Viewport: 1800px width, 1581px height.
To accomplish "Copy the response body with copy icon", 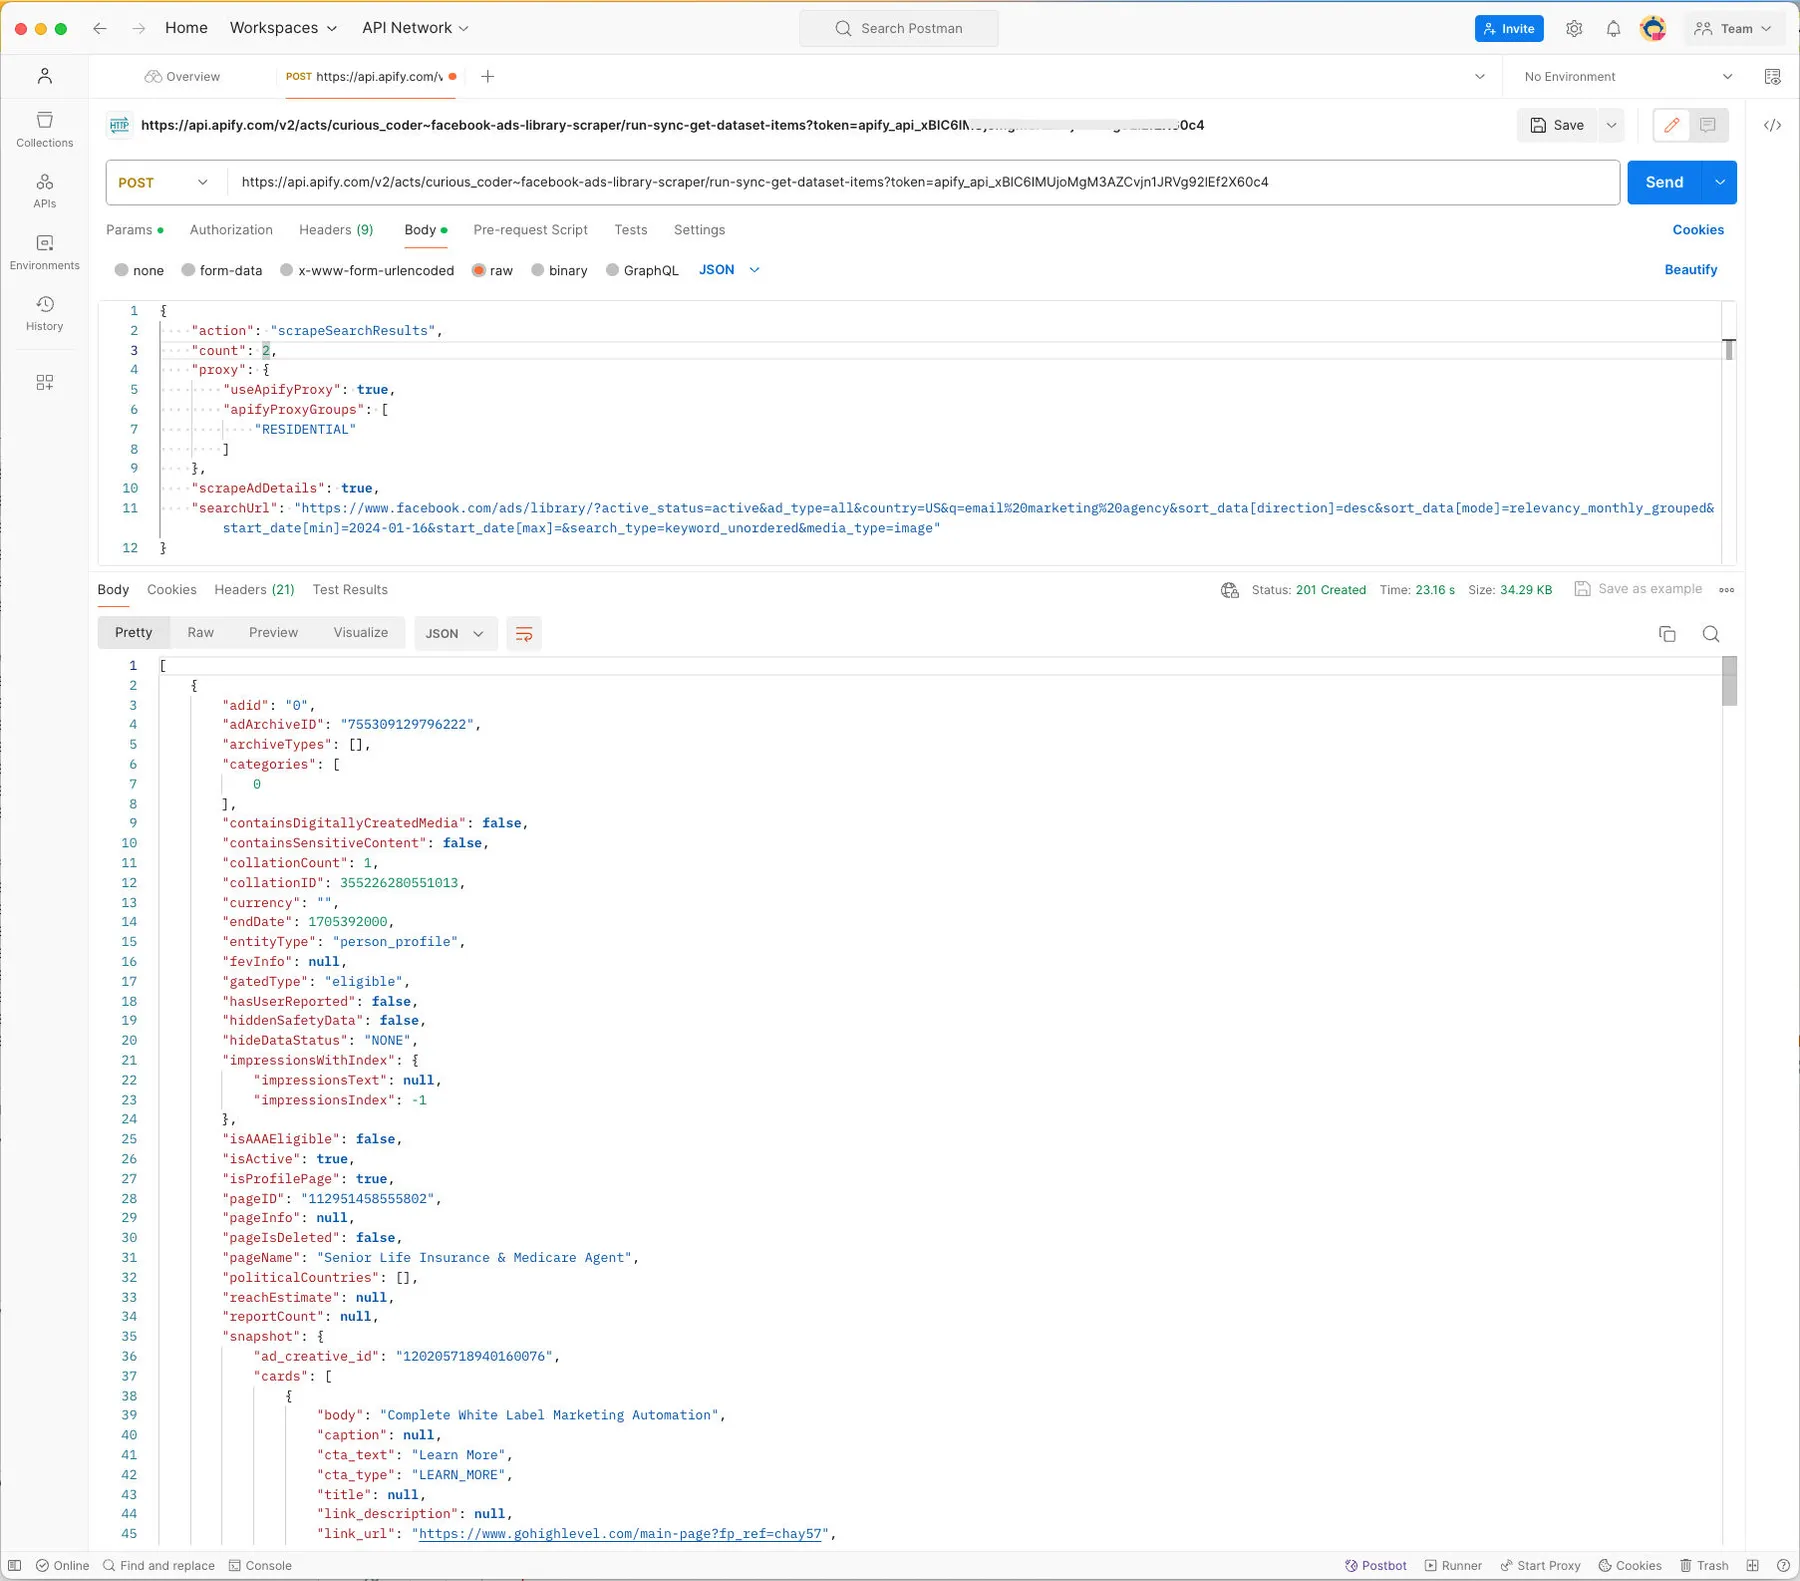I will 1667,634.
